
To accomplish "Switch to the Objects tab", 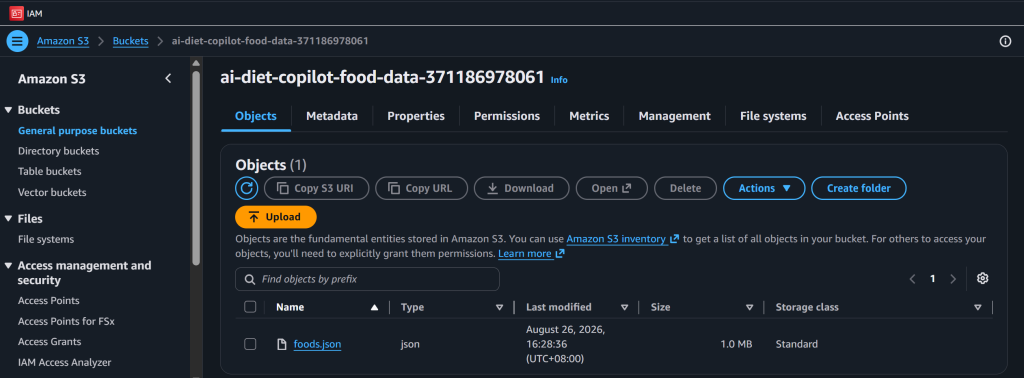I will click(x=256, y=116).
